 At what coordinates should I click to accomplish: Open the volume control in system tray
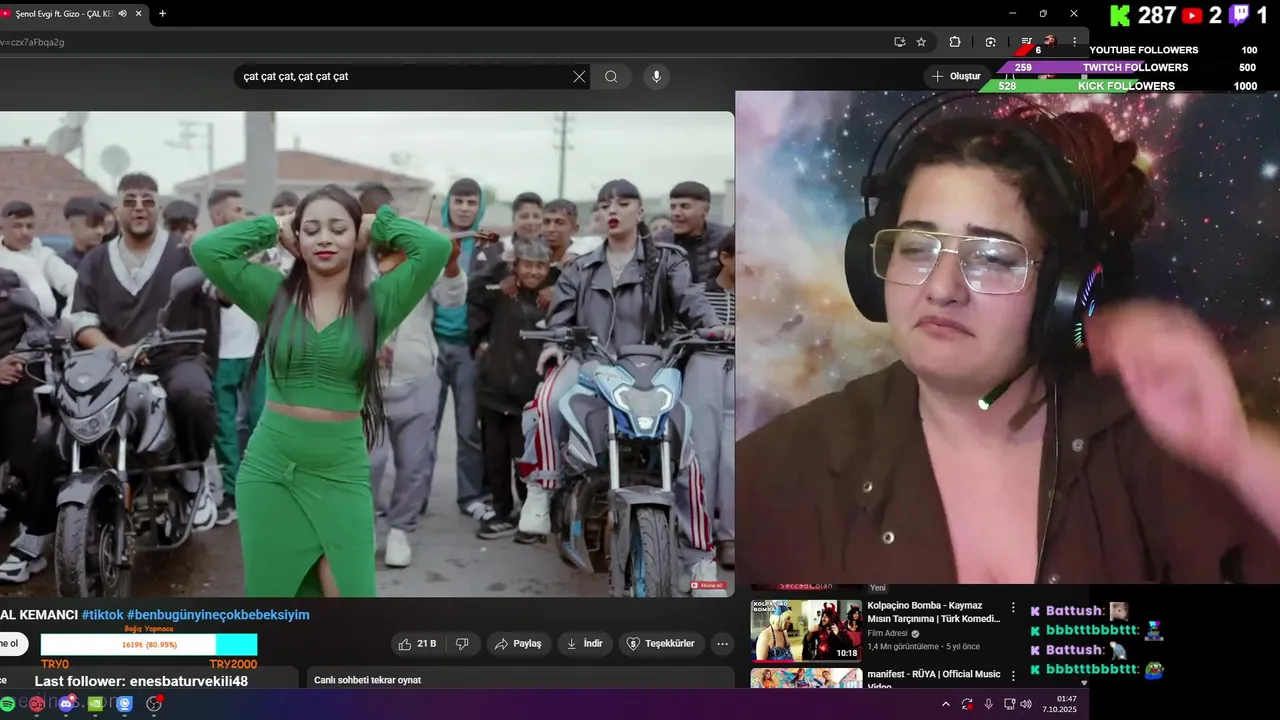coord(1025,704)
